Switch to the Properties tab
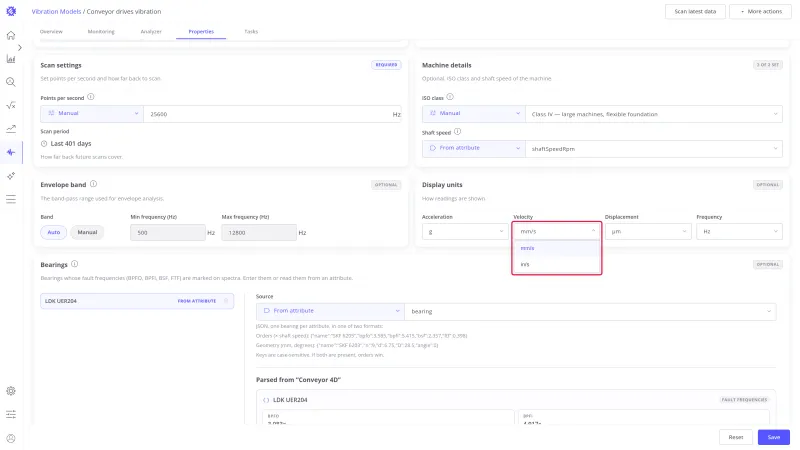Image resolution: width=800 pixels, height=450 pixels. (201, 32)
